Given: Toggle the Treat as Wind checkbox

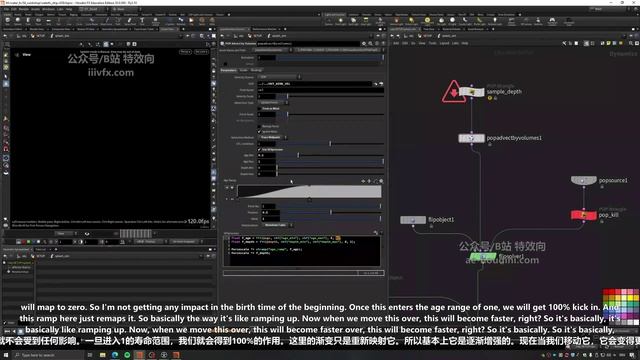Looking at the screenshot, I should coord(260,109).
